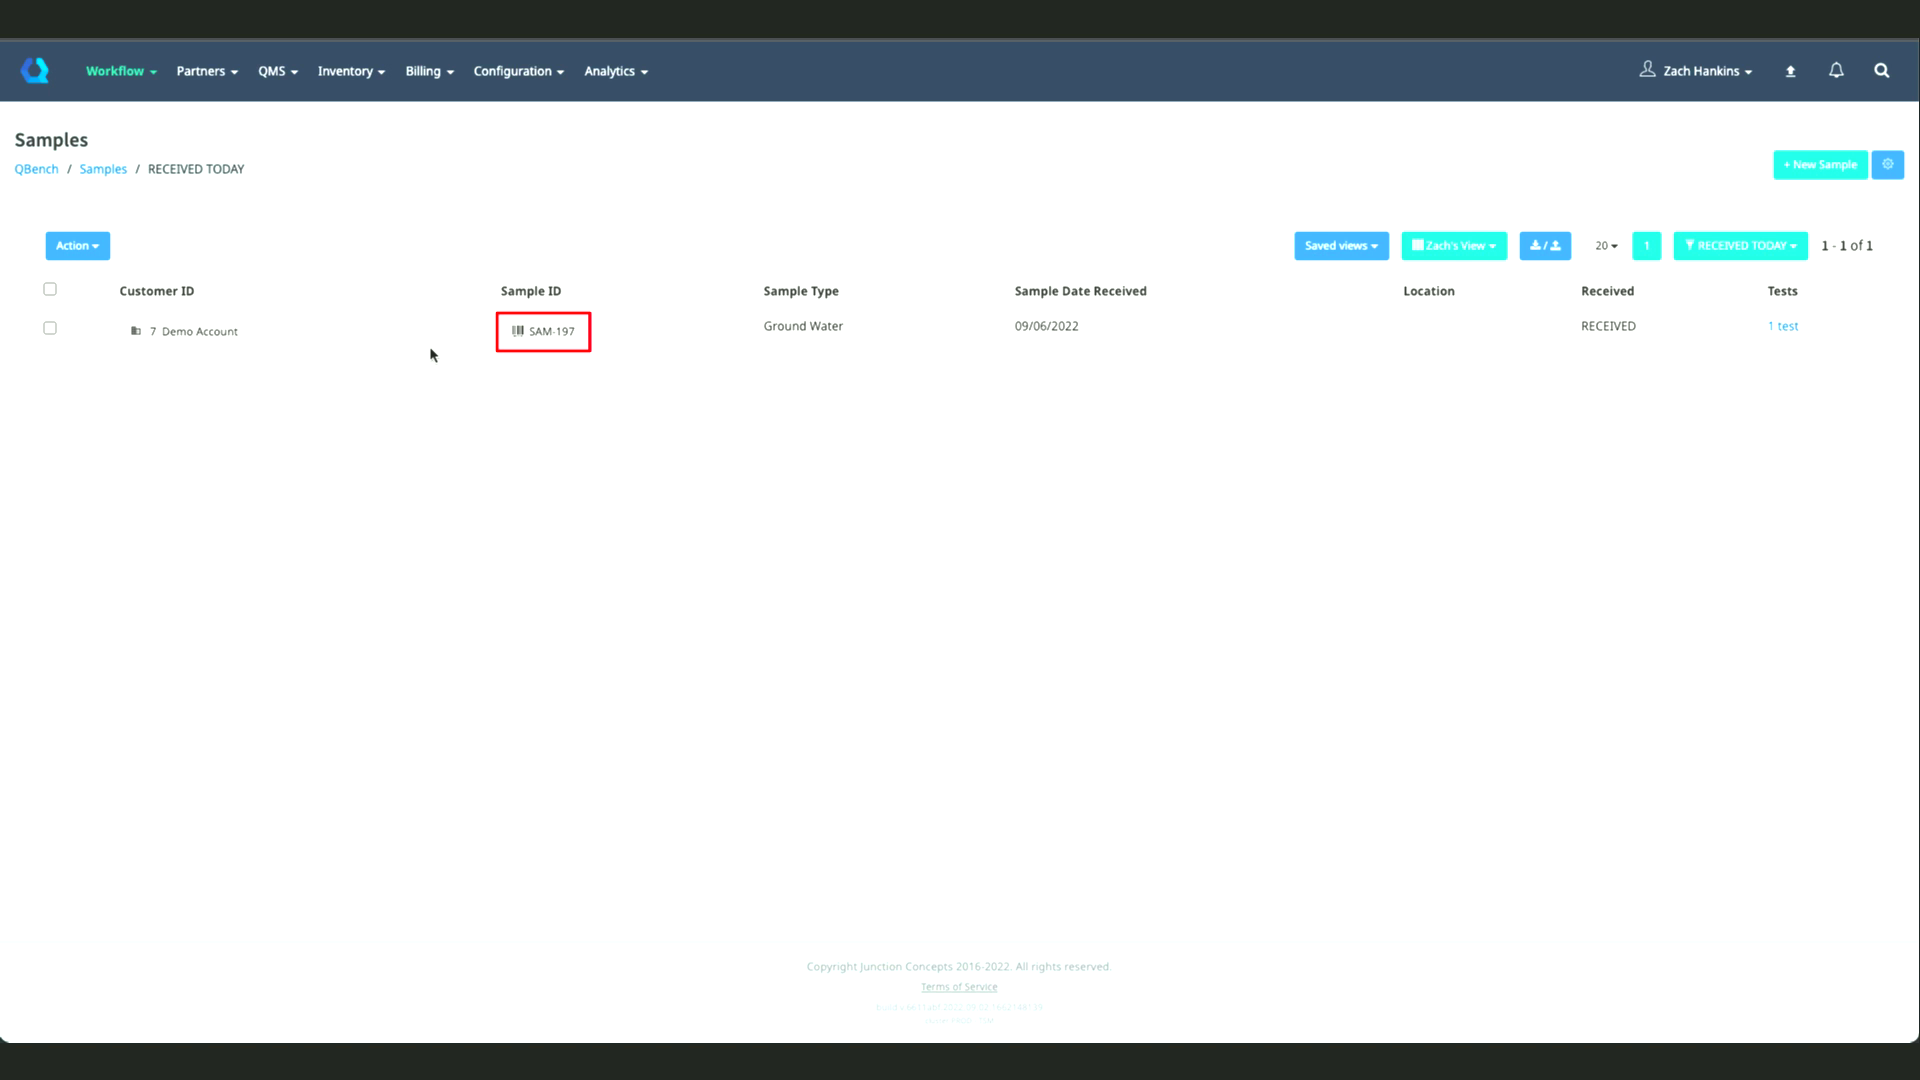The image size is (1920, 1080).
Task: Check the select-all header checkbox
Action: [x=50, y=289]
